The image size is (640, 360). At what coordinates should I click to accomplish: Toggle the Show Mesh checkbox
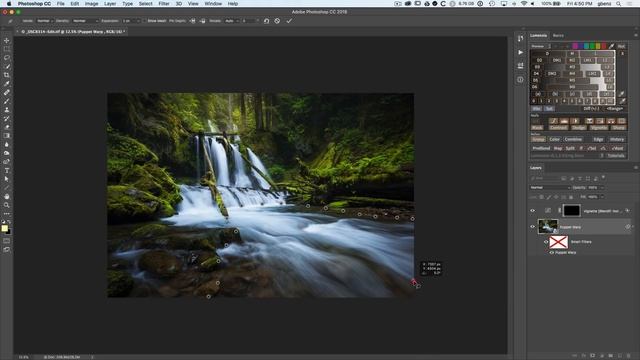coord(144,20)
